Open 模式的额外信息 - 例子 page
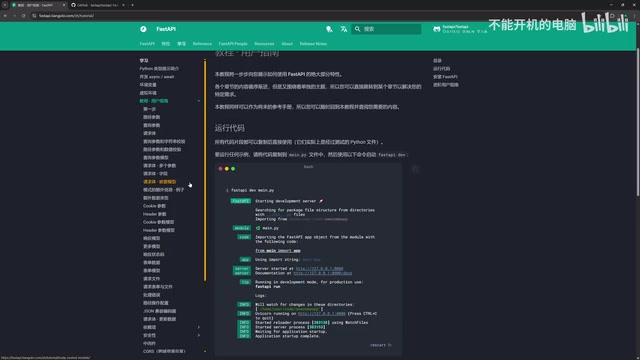 (x=164, y=190)
